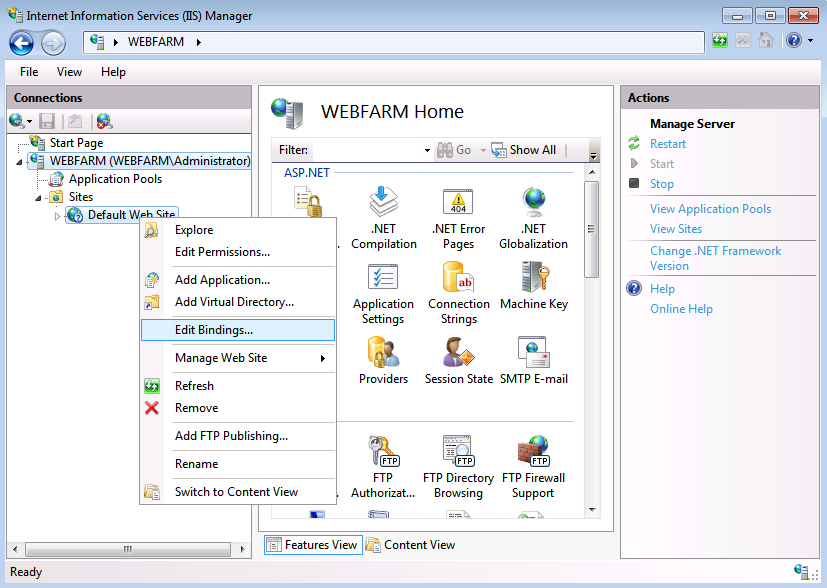The image size is (827, 588).
Task: Open the Online Help link
Action: tap(681, 309)
